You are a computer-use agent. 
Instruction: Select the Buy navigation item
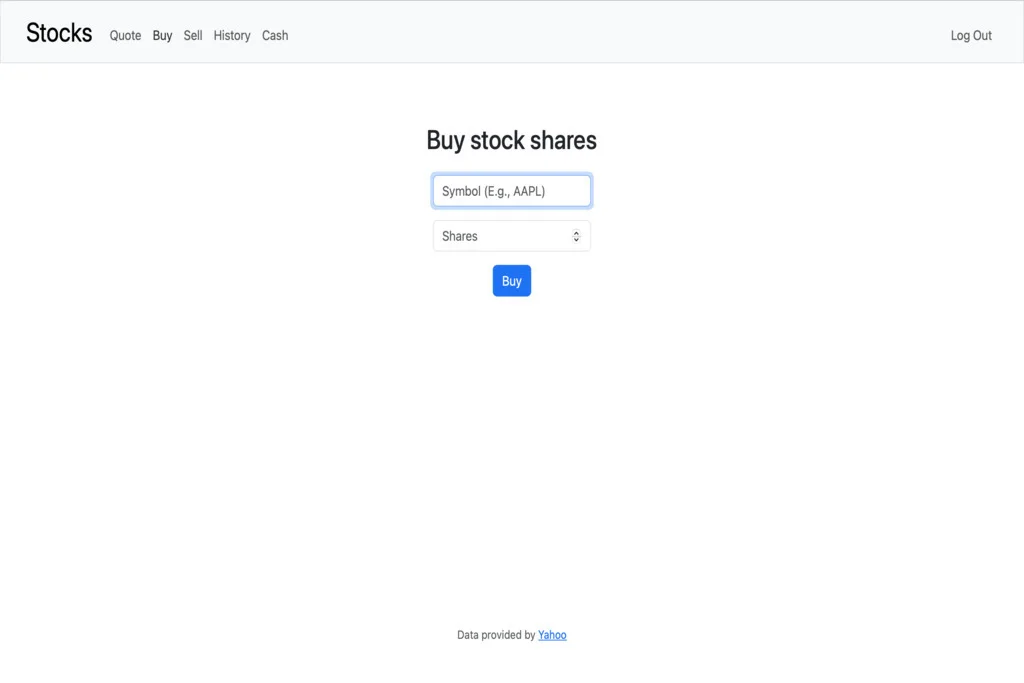(x=162, y=35)
